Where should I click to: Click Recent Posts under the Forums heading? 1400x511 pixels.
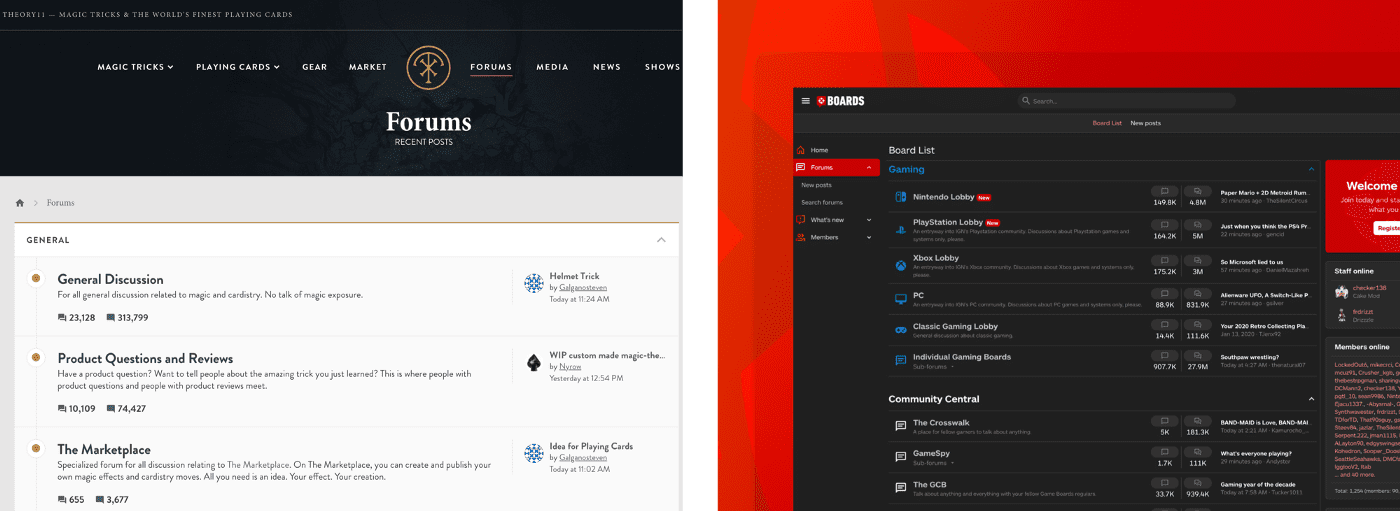[x=424, y=142]
